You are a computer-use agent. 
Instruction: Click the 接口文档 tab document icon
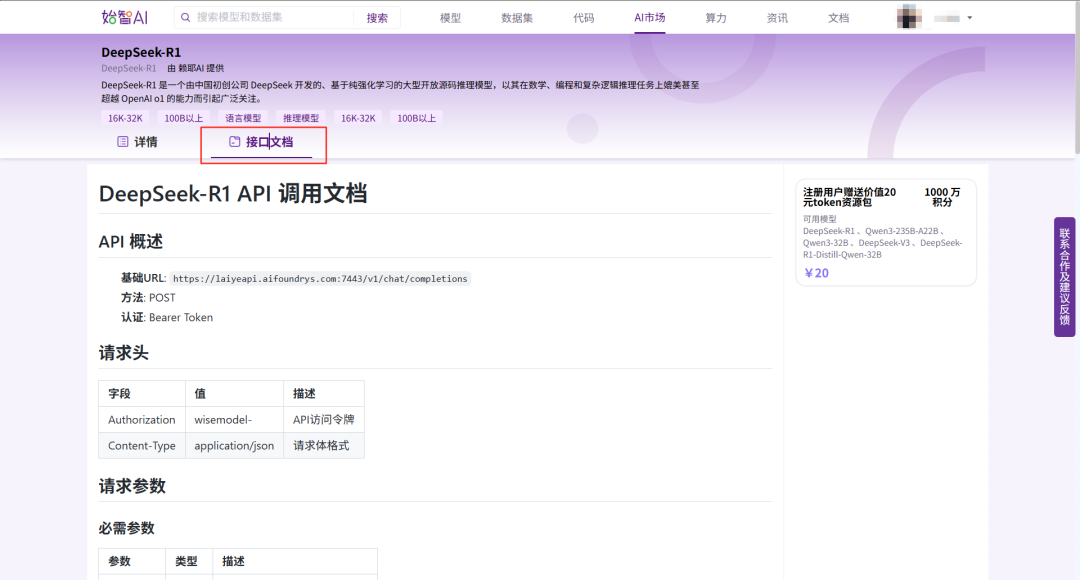coord(234,141)
